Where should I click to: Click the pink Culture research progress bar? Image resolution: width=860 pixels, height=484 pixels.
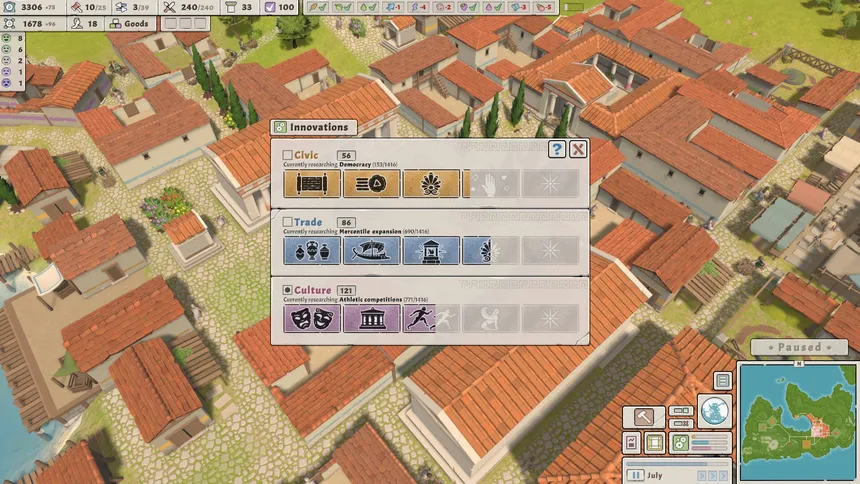point(710,448)
